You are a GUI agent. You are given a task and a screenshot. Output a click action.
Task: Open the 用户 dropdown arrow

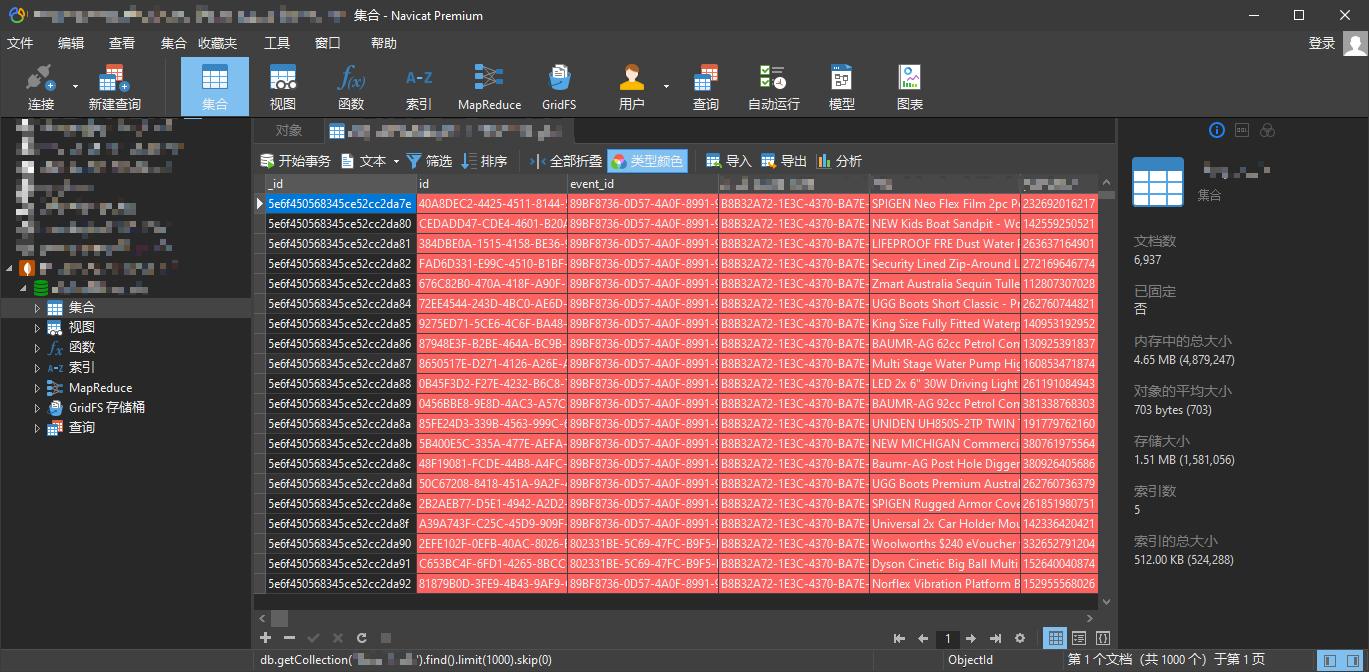(666, 87)
